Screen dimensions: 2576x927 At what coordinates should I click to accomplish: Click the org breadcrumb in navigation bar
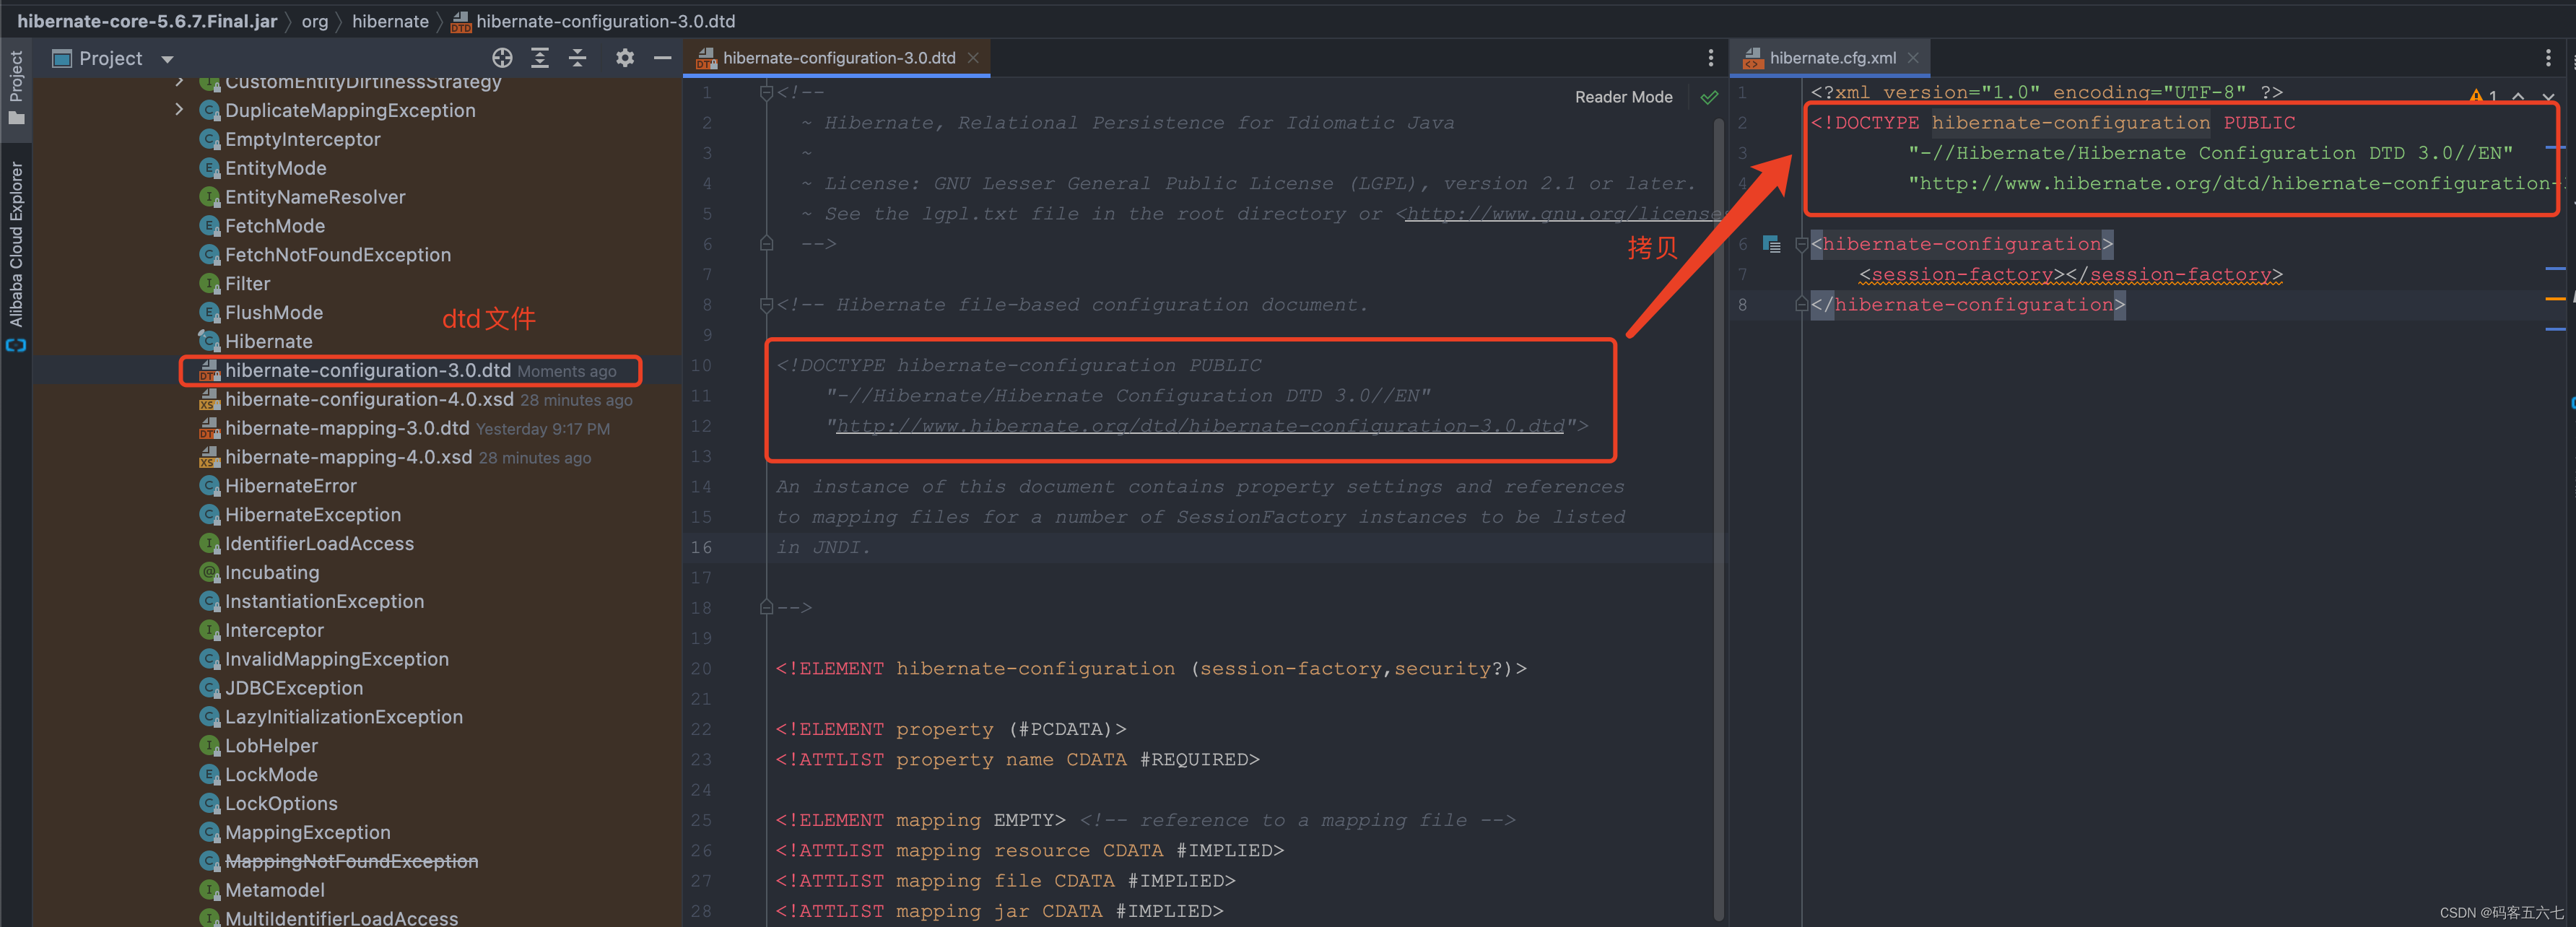point(314,21)
